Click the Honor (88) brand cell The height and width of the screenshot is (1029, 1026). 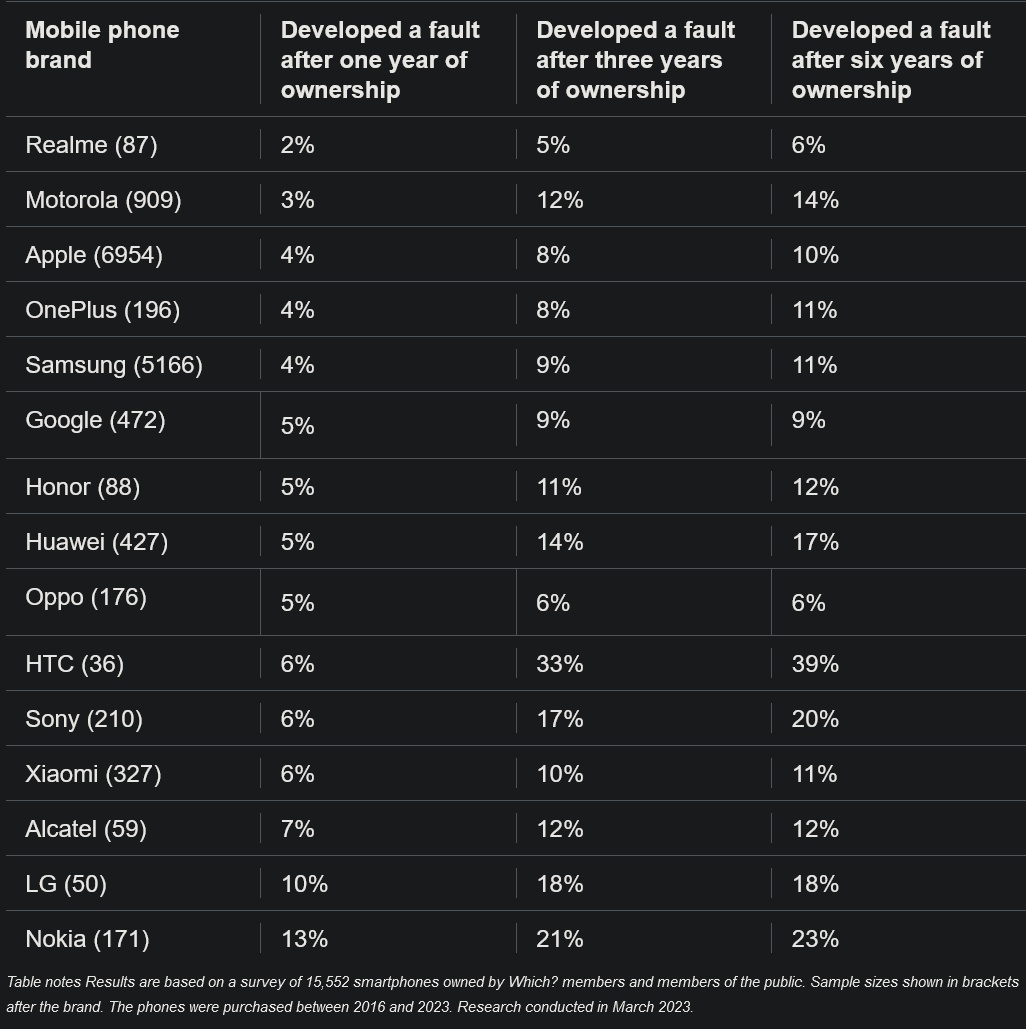point(83,487)
